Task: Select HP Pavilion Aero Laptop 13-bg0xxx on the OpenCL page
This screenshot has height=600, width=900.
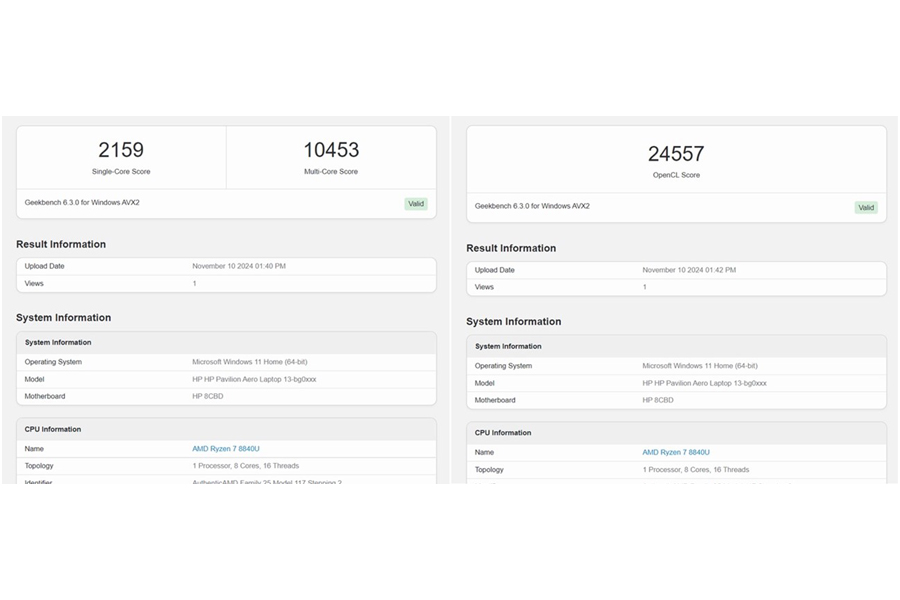Action: (x=704, y=383)
